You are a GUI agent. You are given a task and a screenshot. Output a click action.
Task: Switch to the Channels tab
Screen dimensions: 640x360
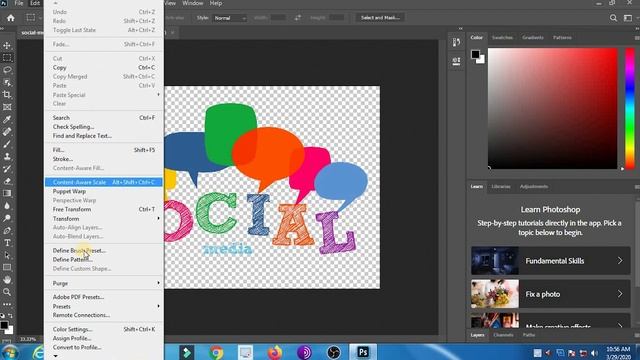point(503,335)
